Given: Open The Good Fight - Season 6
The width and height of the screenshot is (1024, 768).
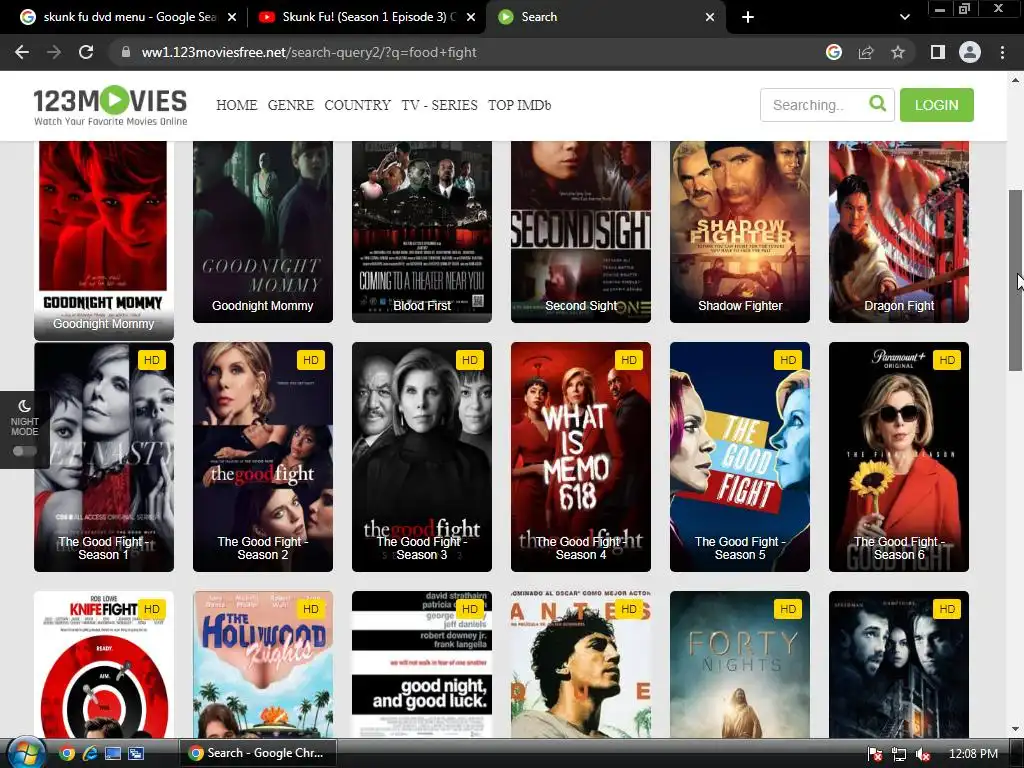Looking at the screenshot, I should [899, 456].
